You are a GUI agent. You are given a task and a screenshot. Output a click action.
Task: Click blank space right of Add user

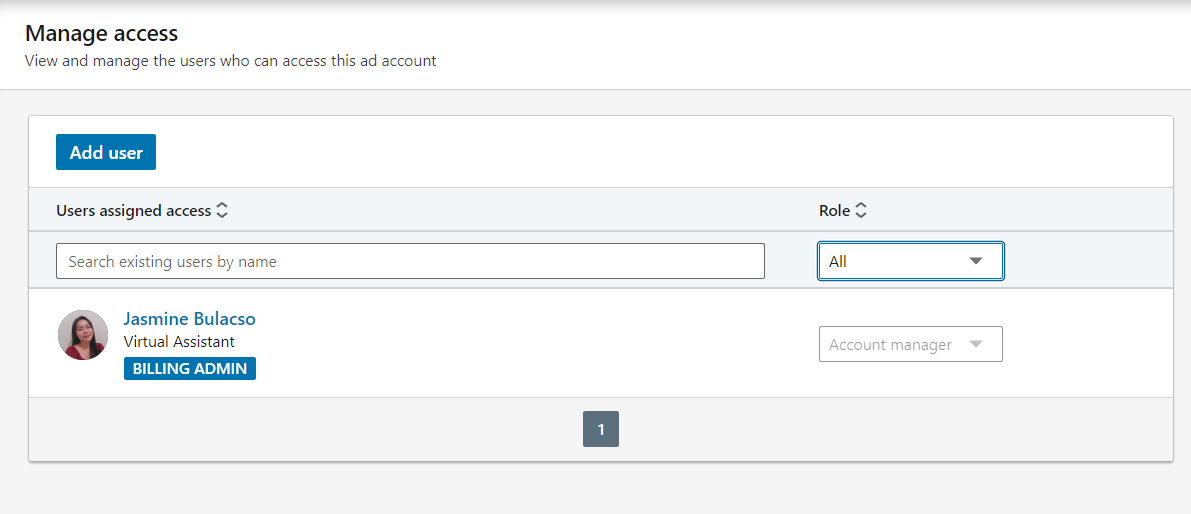(x=646, y=152)
